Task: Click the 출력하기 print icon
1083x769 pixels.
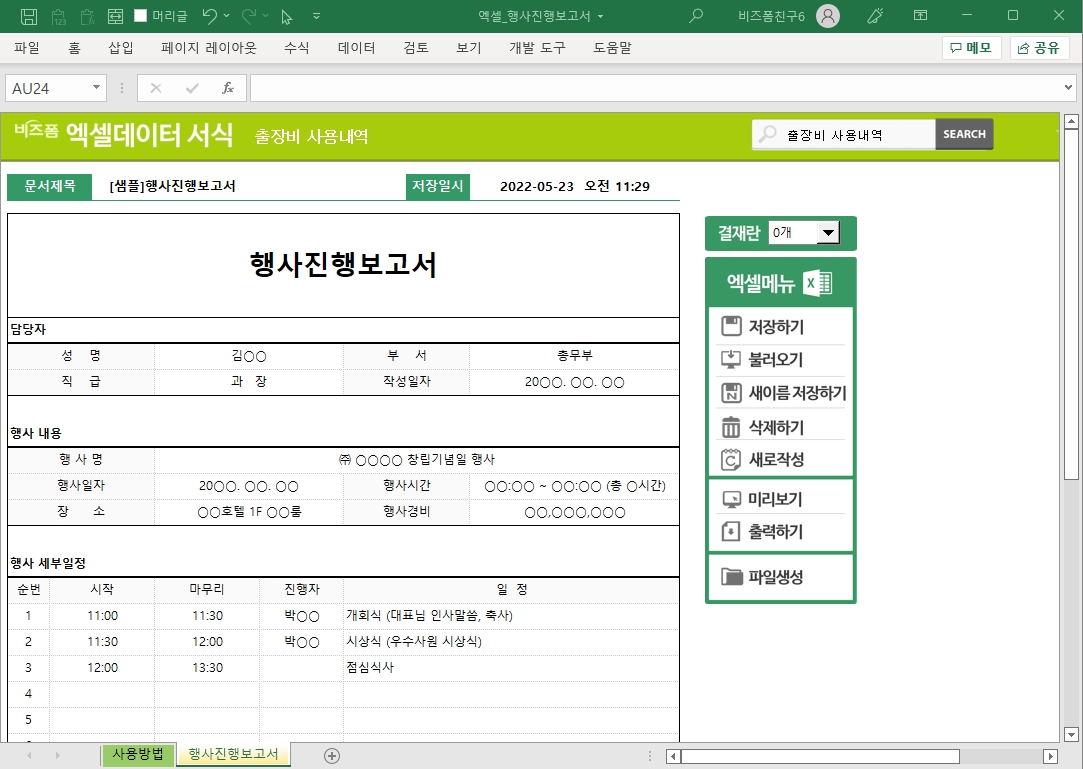Action: pyautogui.click(x=731, y=531)
